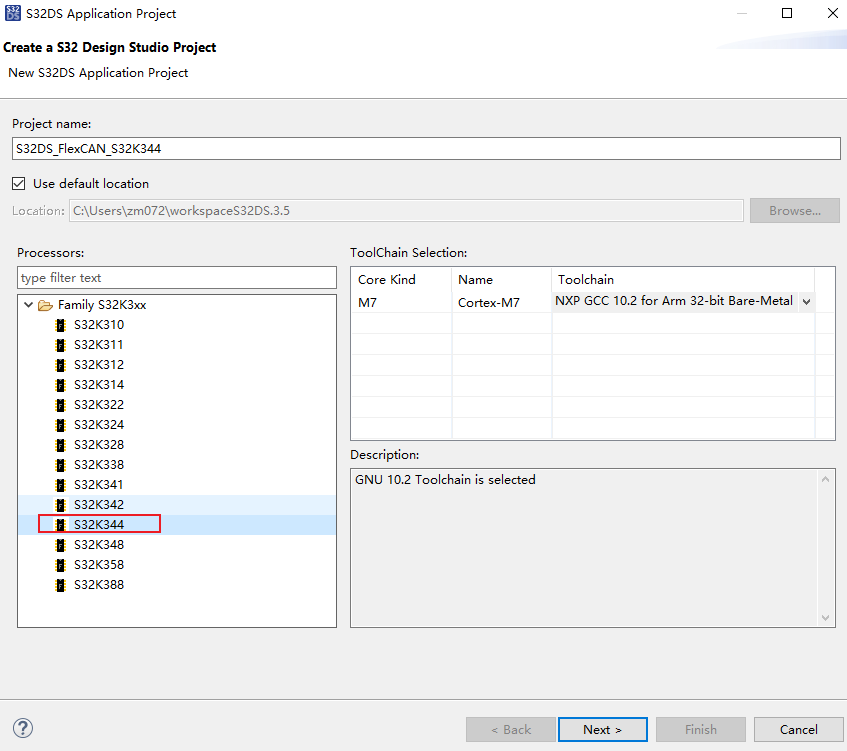
Task: Select the NXP GCC 10.2 toolchain cell
Action: click(x=674, y=301)
